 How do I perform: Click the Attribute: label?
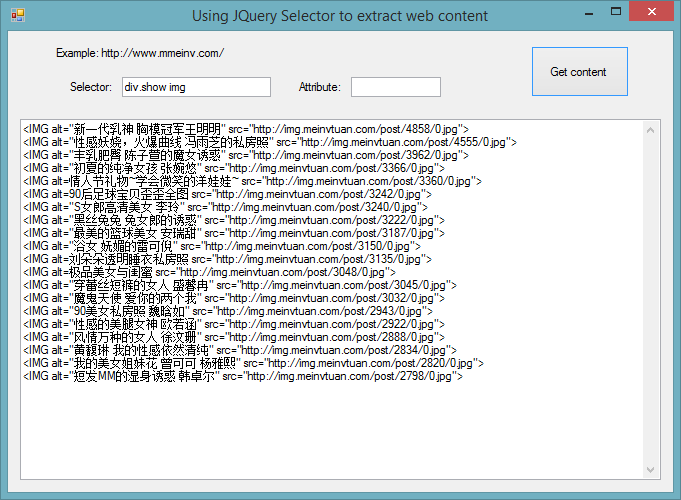(x=319, y=88)
